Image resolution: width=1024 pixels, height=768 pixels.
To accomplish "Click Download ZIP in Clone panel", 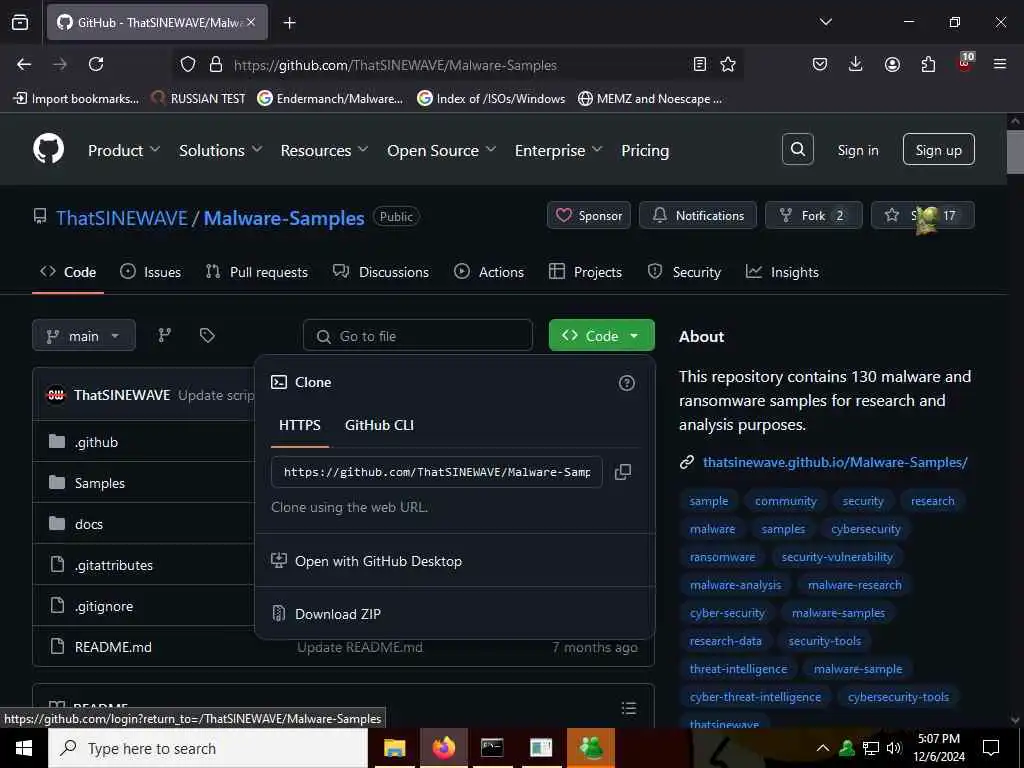I will point(338,614).
